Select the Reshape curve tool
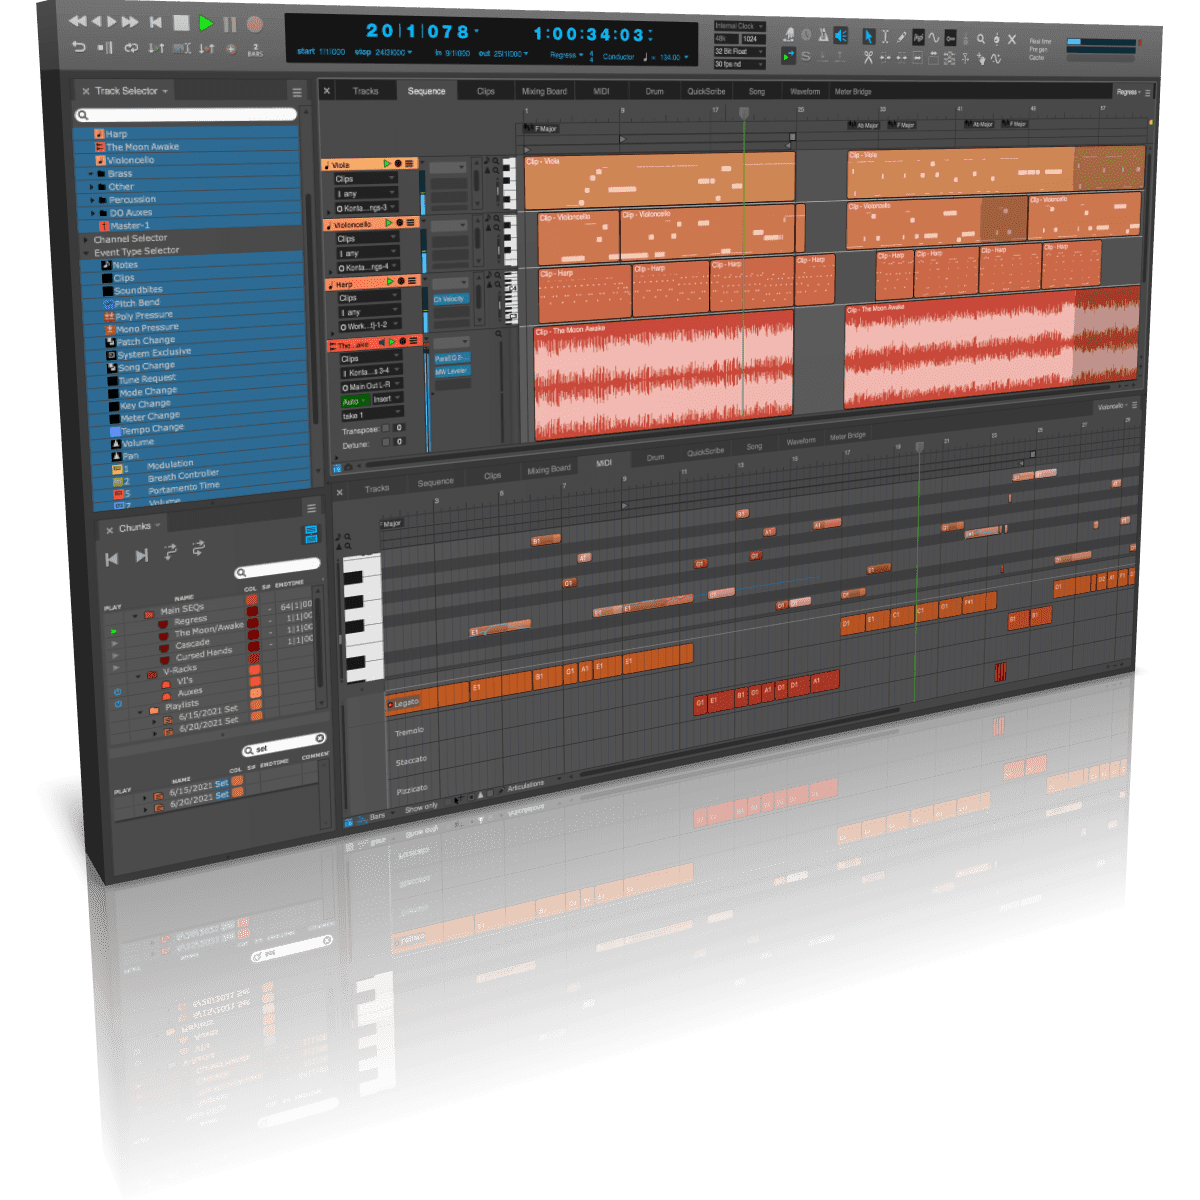1200x1200 pixels. pos(933,38)
